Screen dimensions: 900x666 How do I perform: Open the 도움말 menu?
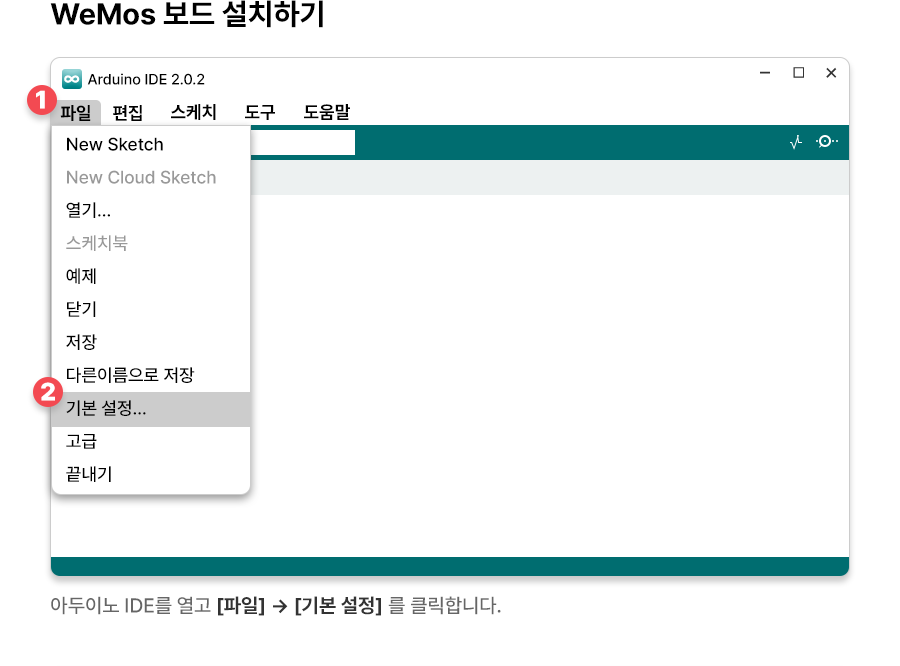pos(326,112)
